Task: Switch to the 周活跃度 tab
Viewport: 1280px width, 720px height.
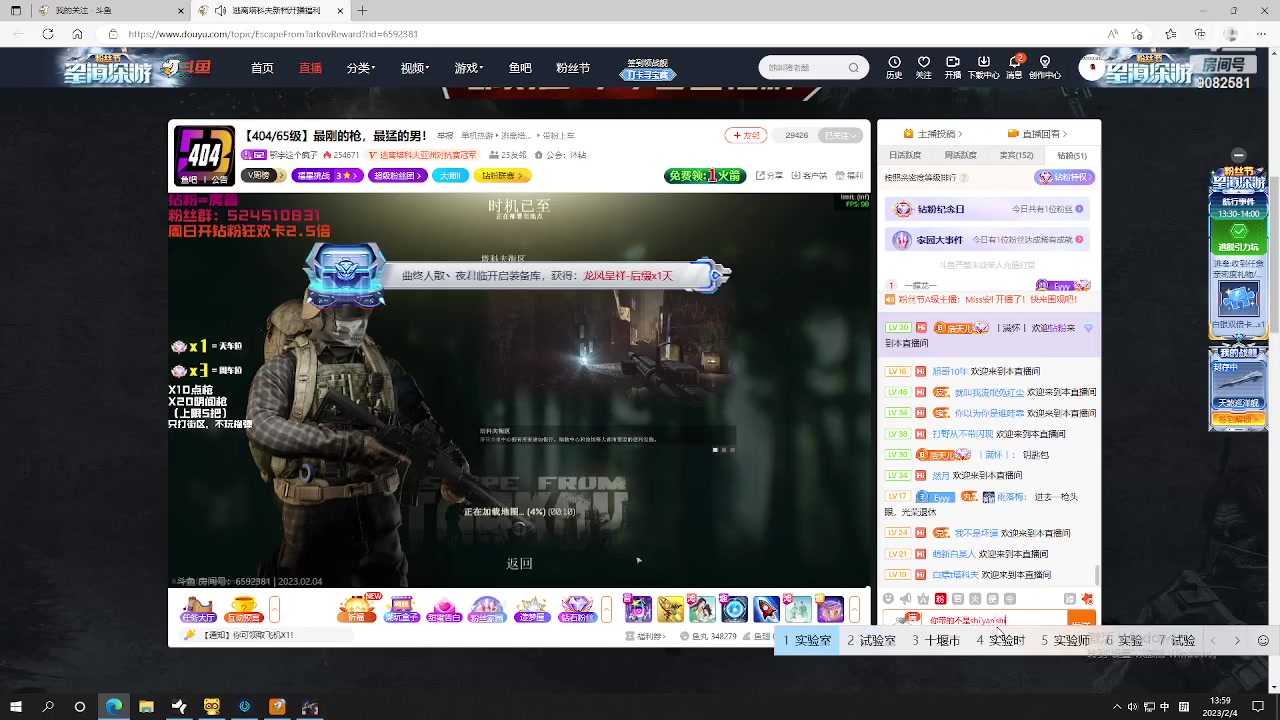Action: pyautogui.click(x=960, y=155)
